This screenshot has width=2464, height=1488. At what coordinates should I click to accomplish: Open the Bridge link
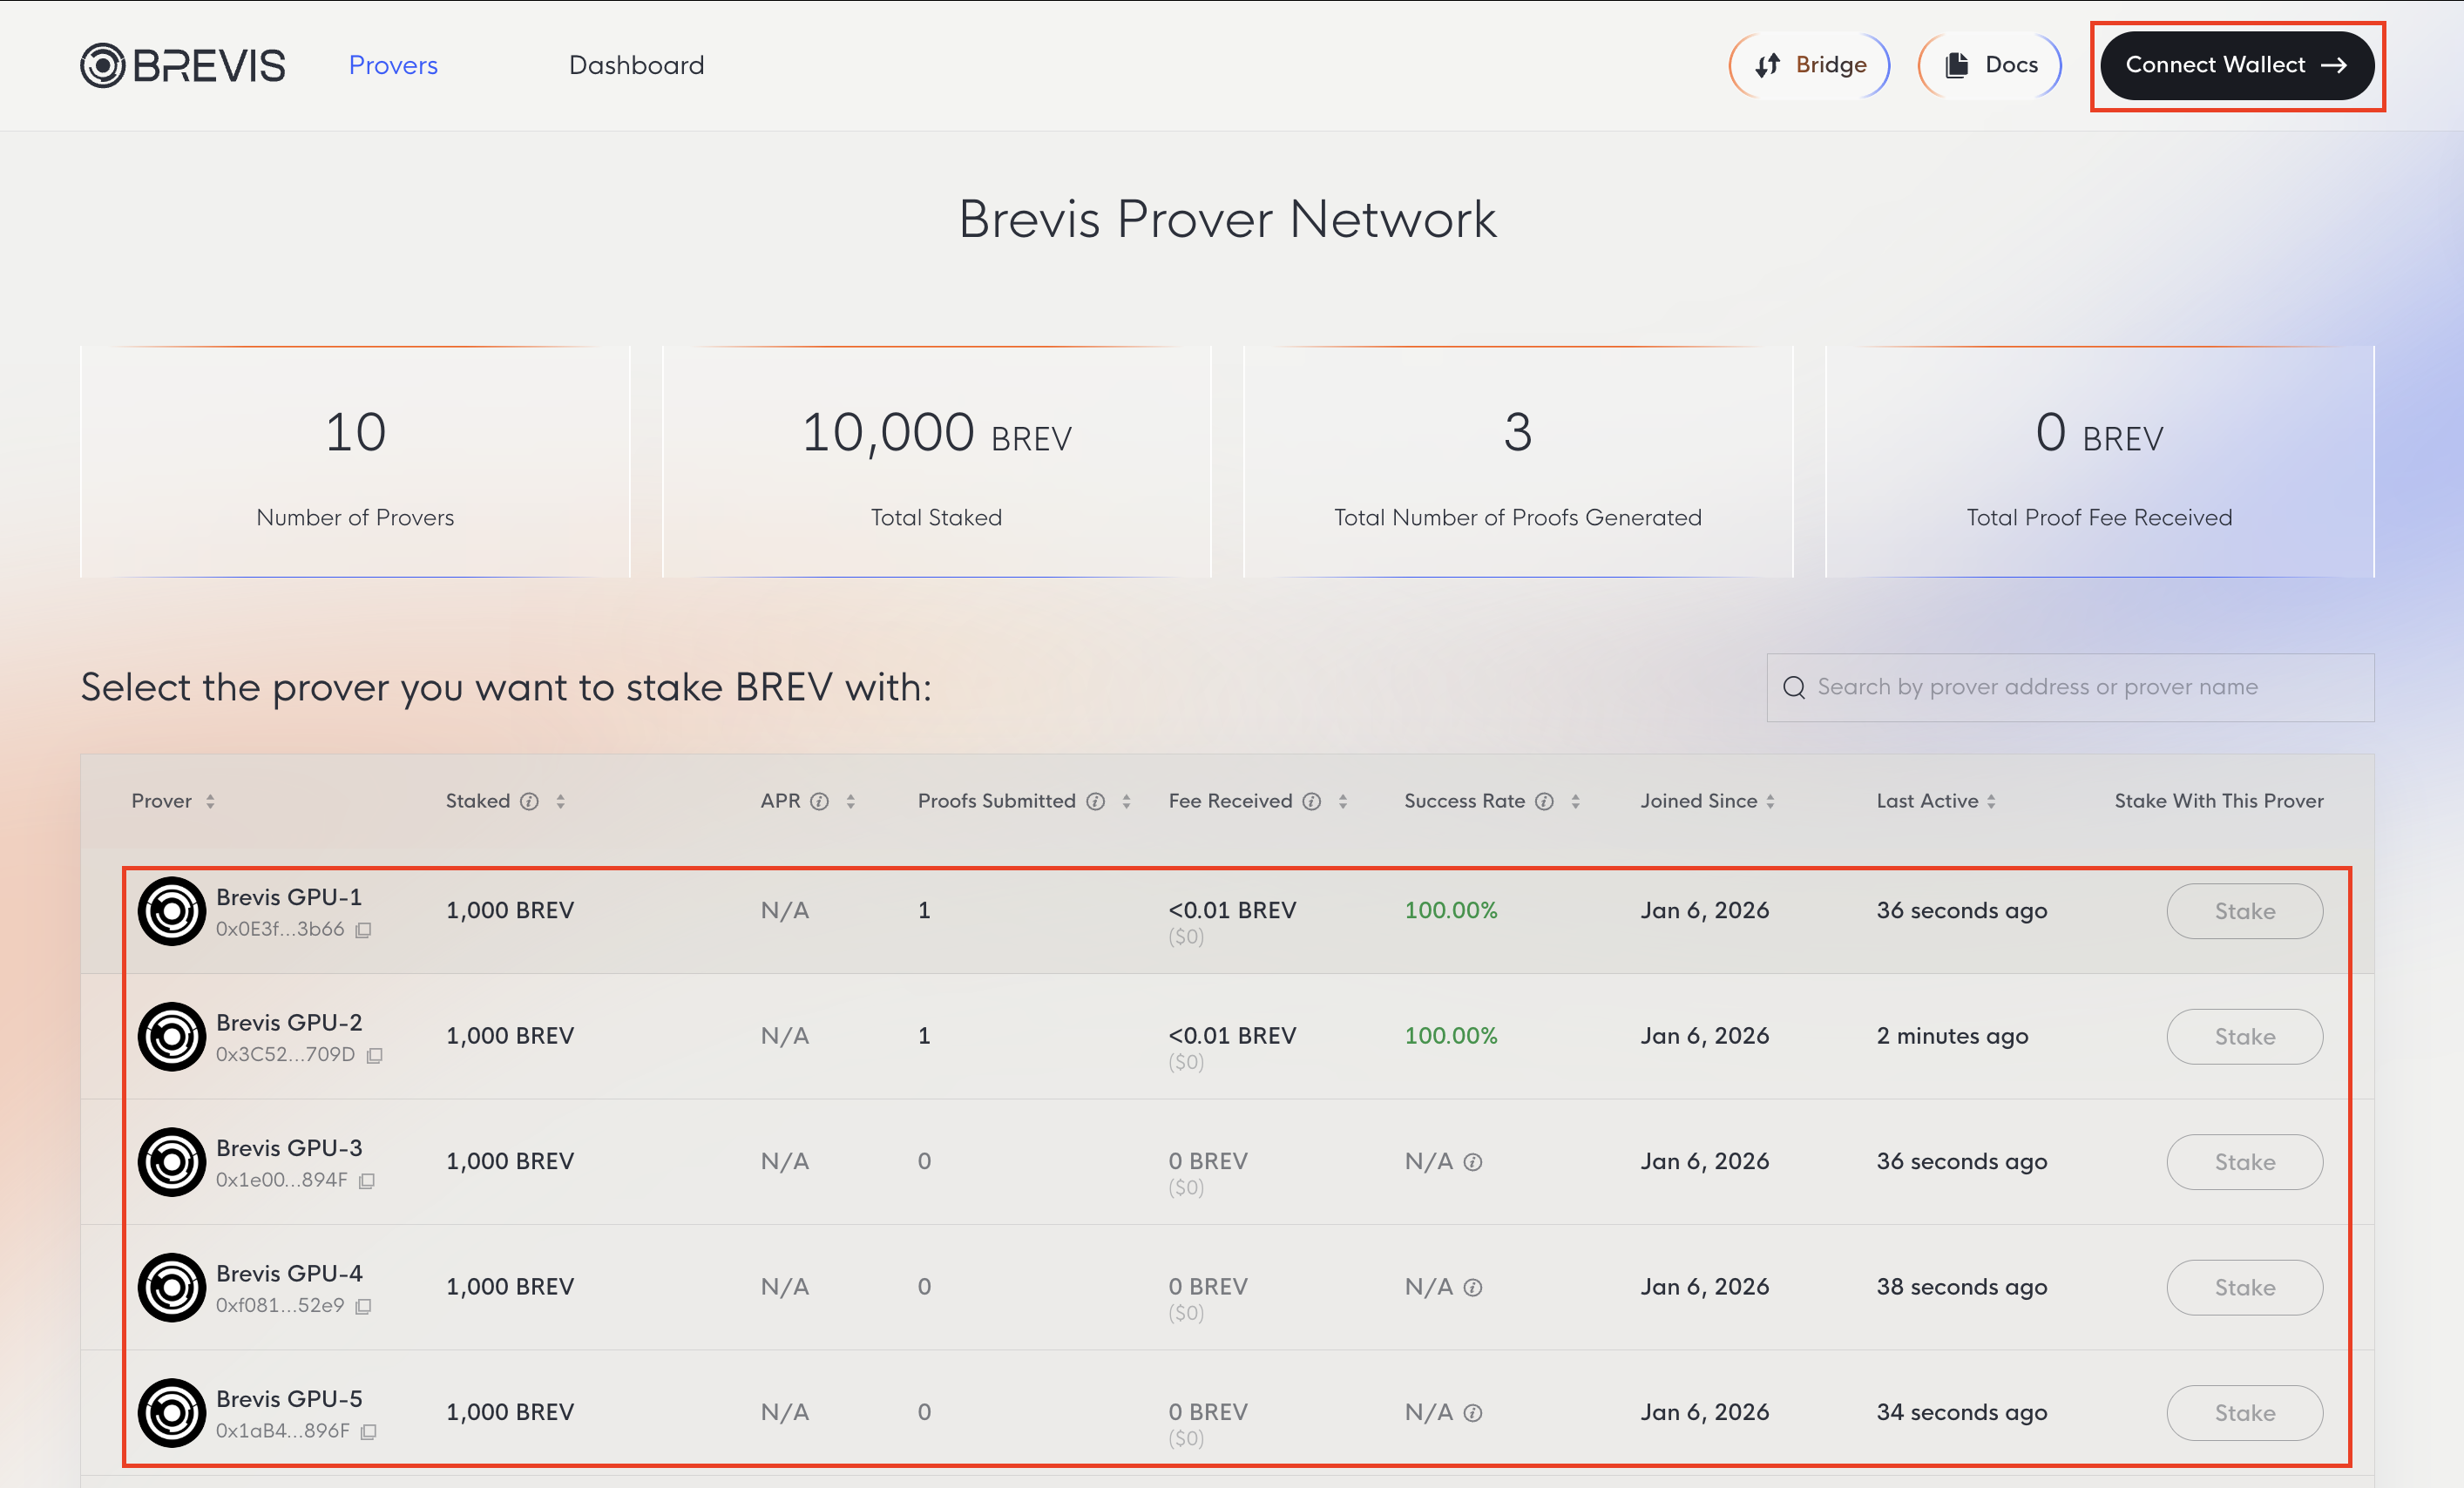point(1809,66)
